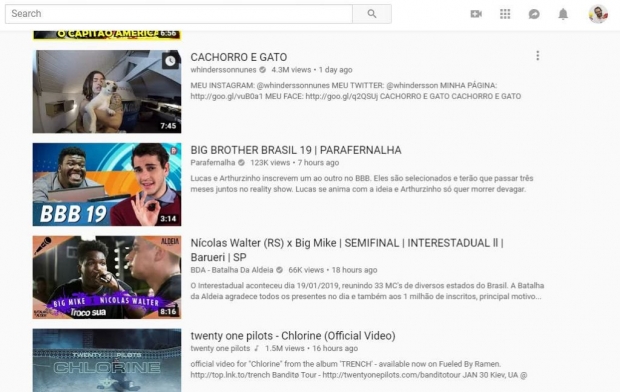Open the create video camera icon
Image resolution: width=620 pixels, height=392 pixels.
click(476, 14)
